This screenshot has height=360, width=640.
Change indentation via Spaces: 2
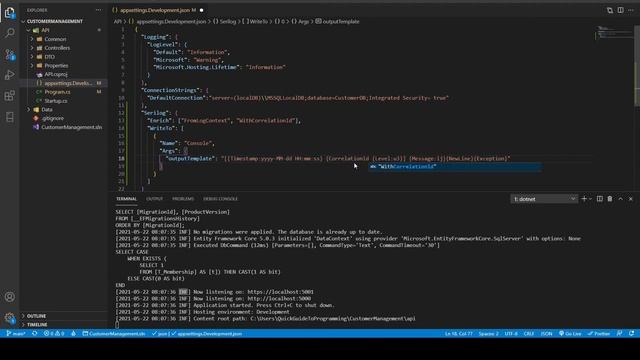click(x=488, y=333)
